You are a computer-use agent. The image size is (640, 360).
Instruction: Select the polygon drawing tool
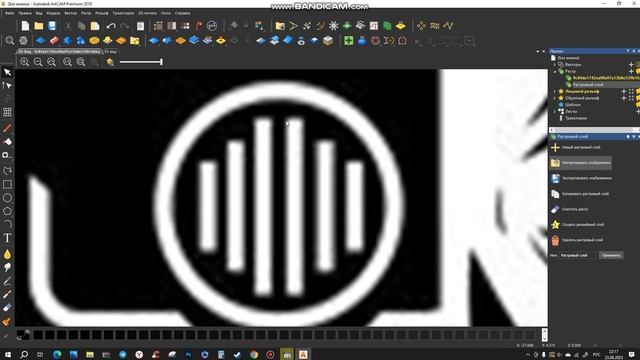pyautogui.click(x=7, y=211)
